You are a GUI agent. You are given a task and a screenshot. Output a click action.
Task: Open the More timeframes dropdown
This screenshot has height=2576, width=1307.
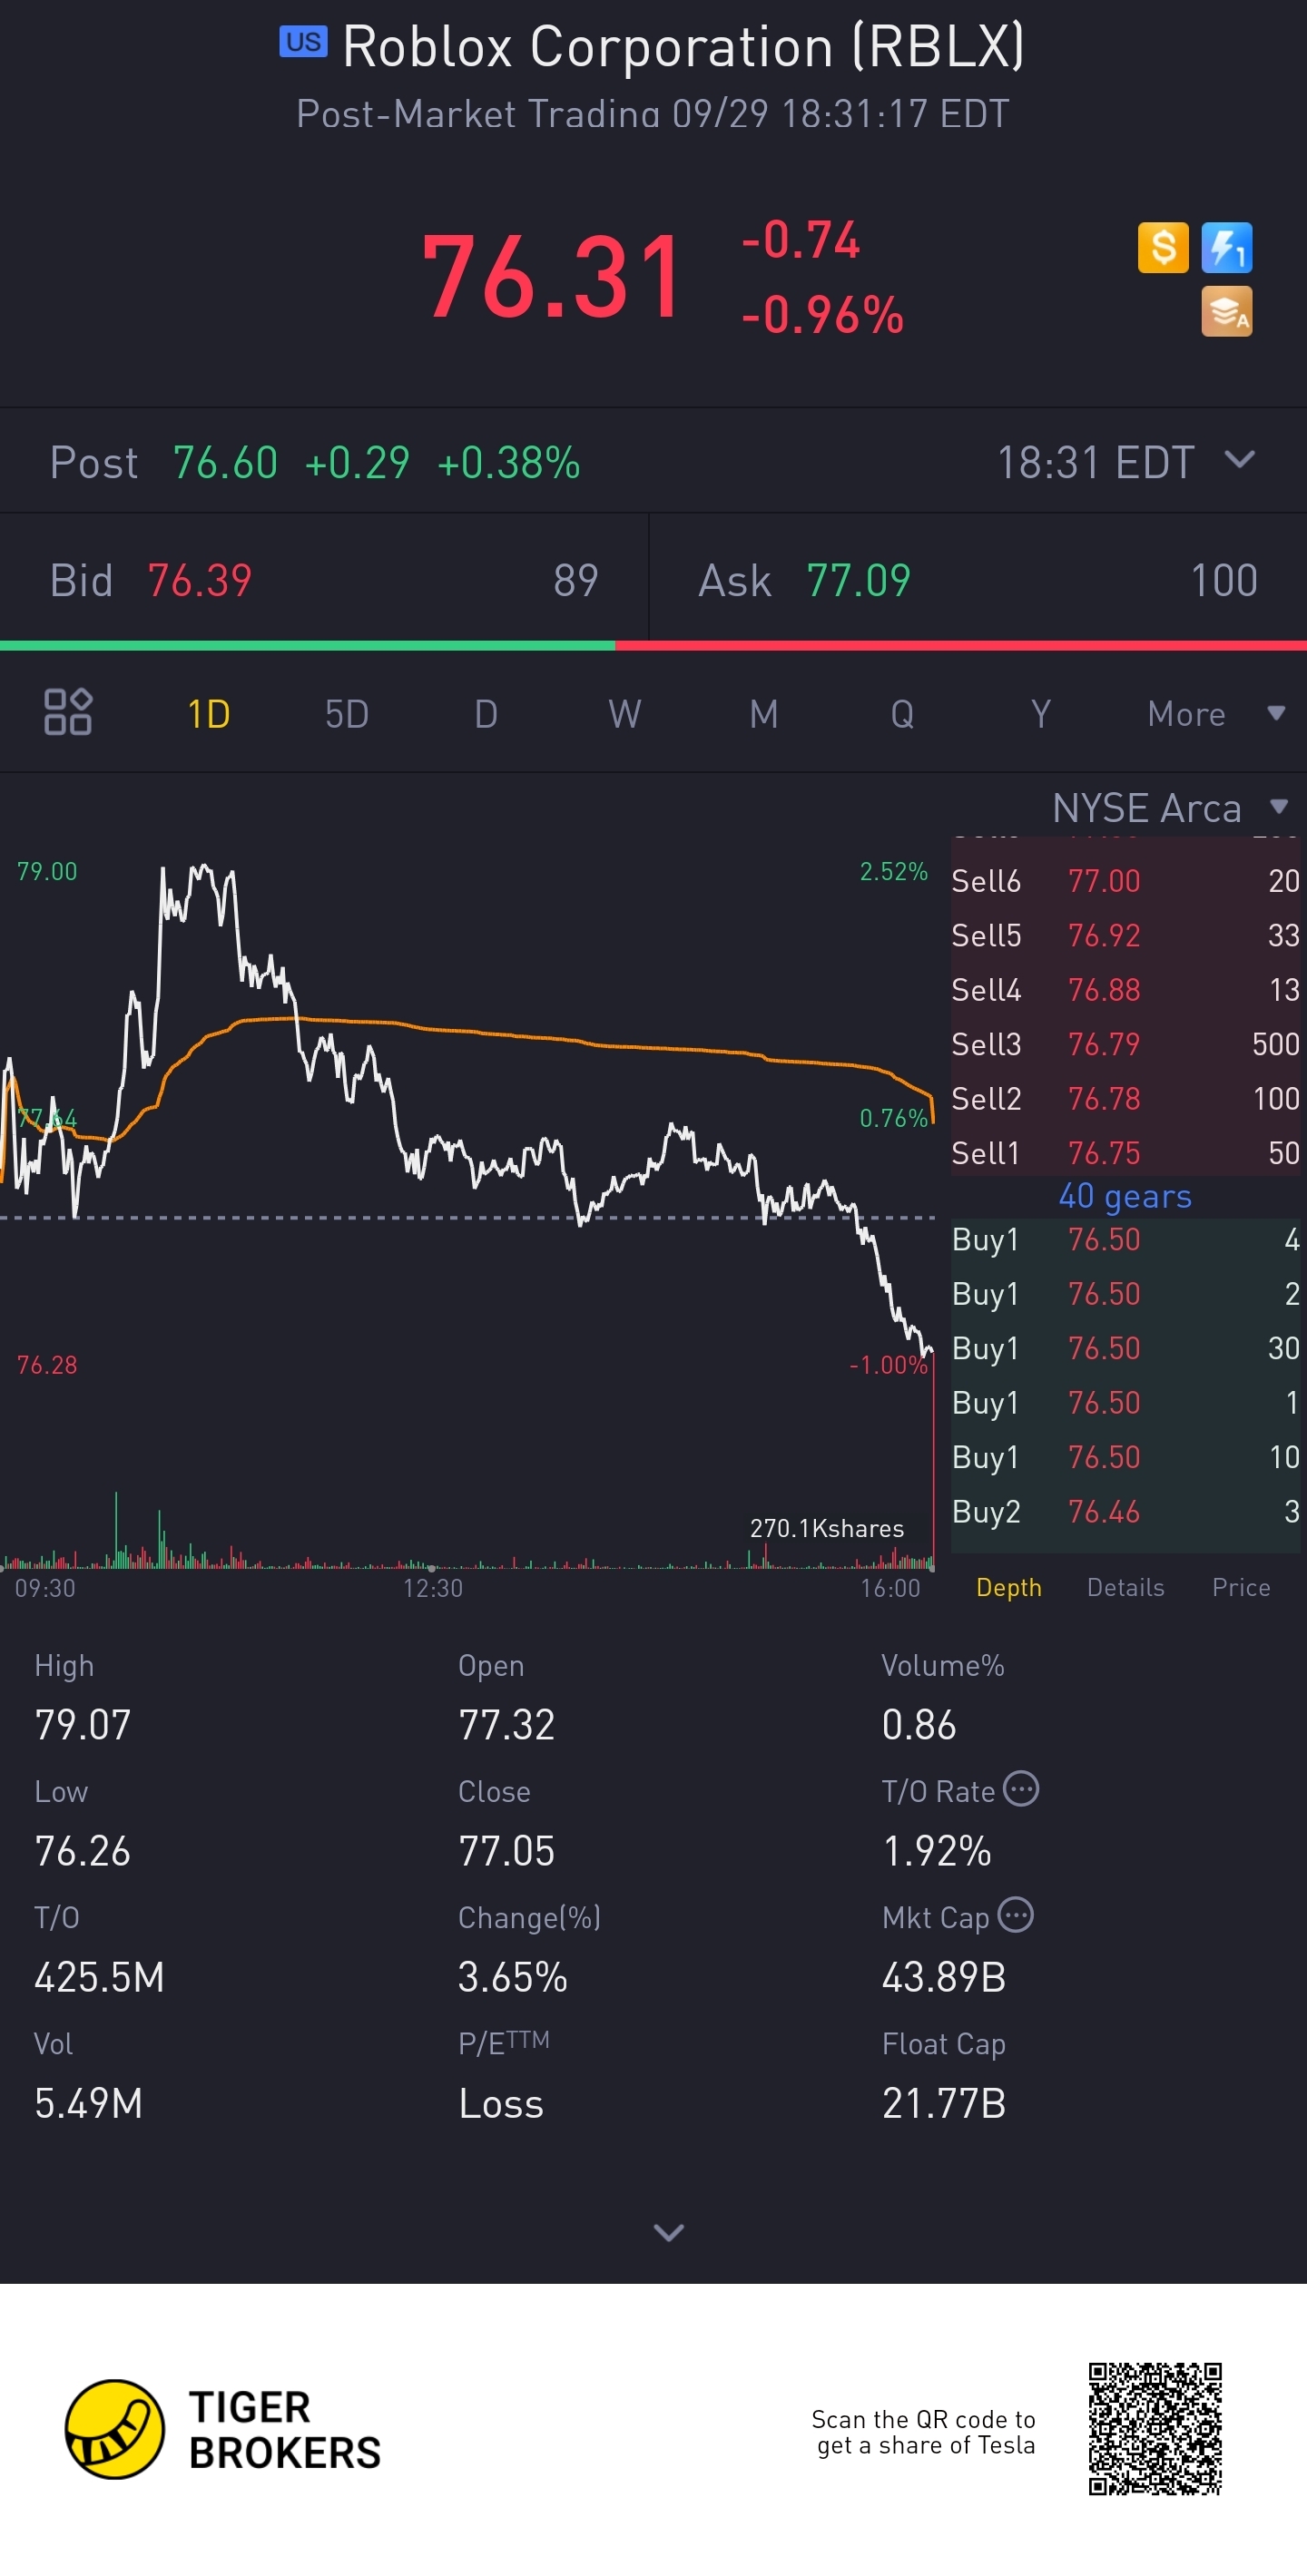(1215, 714)
